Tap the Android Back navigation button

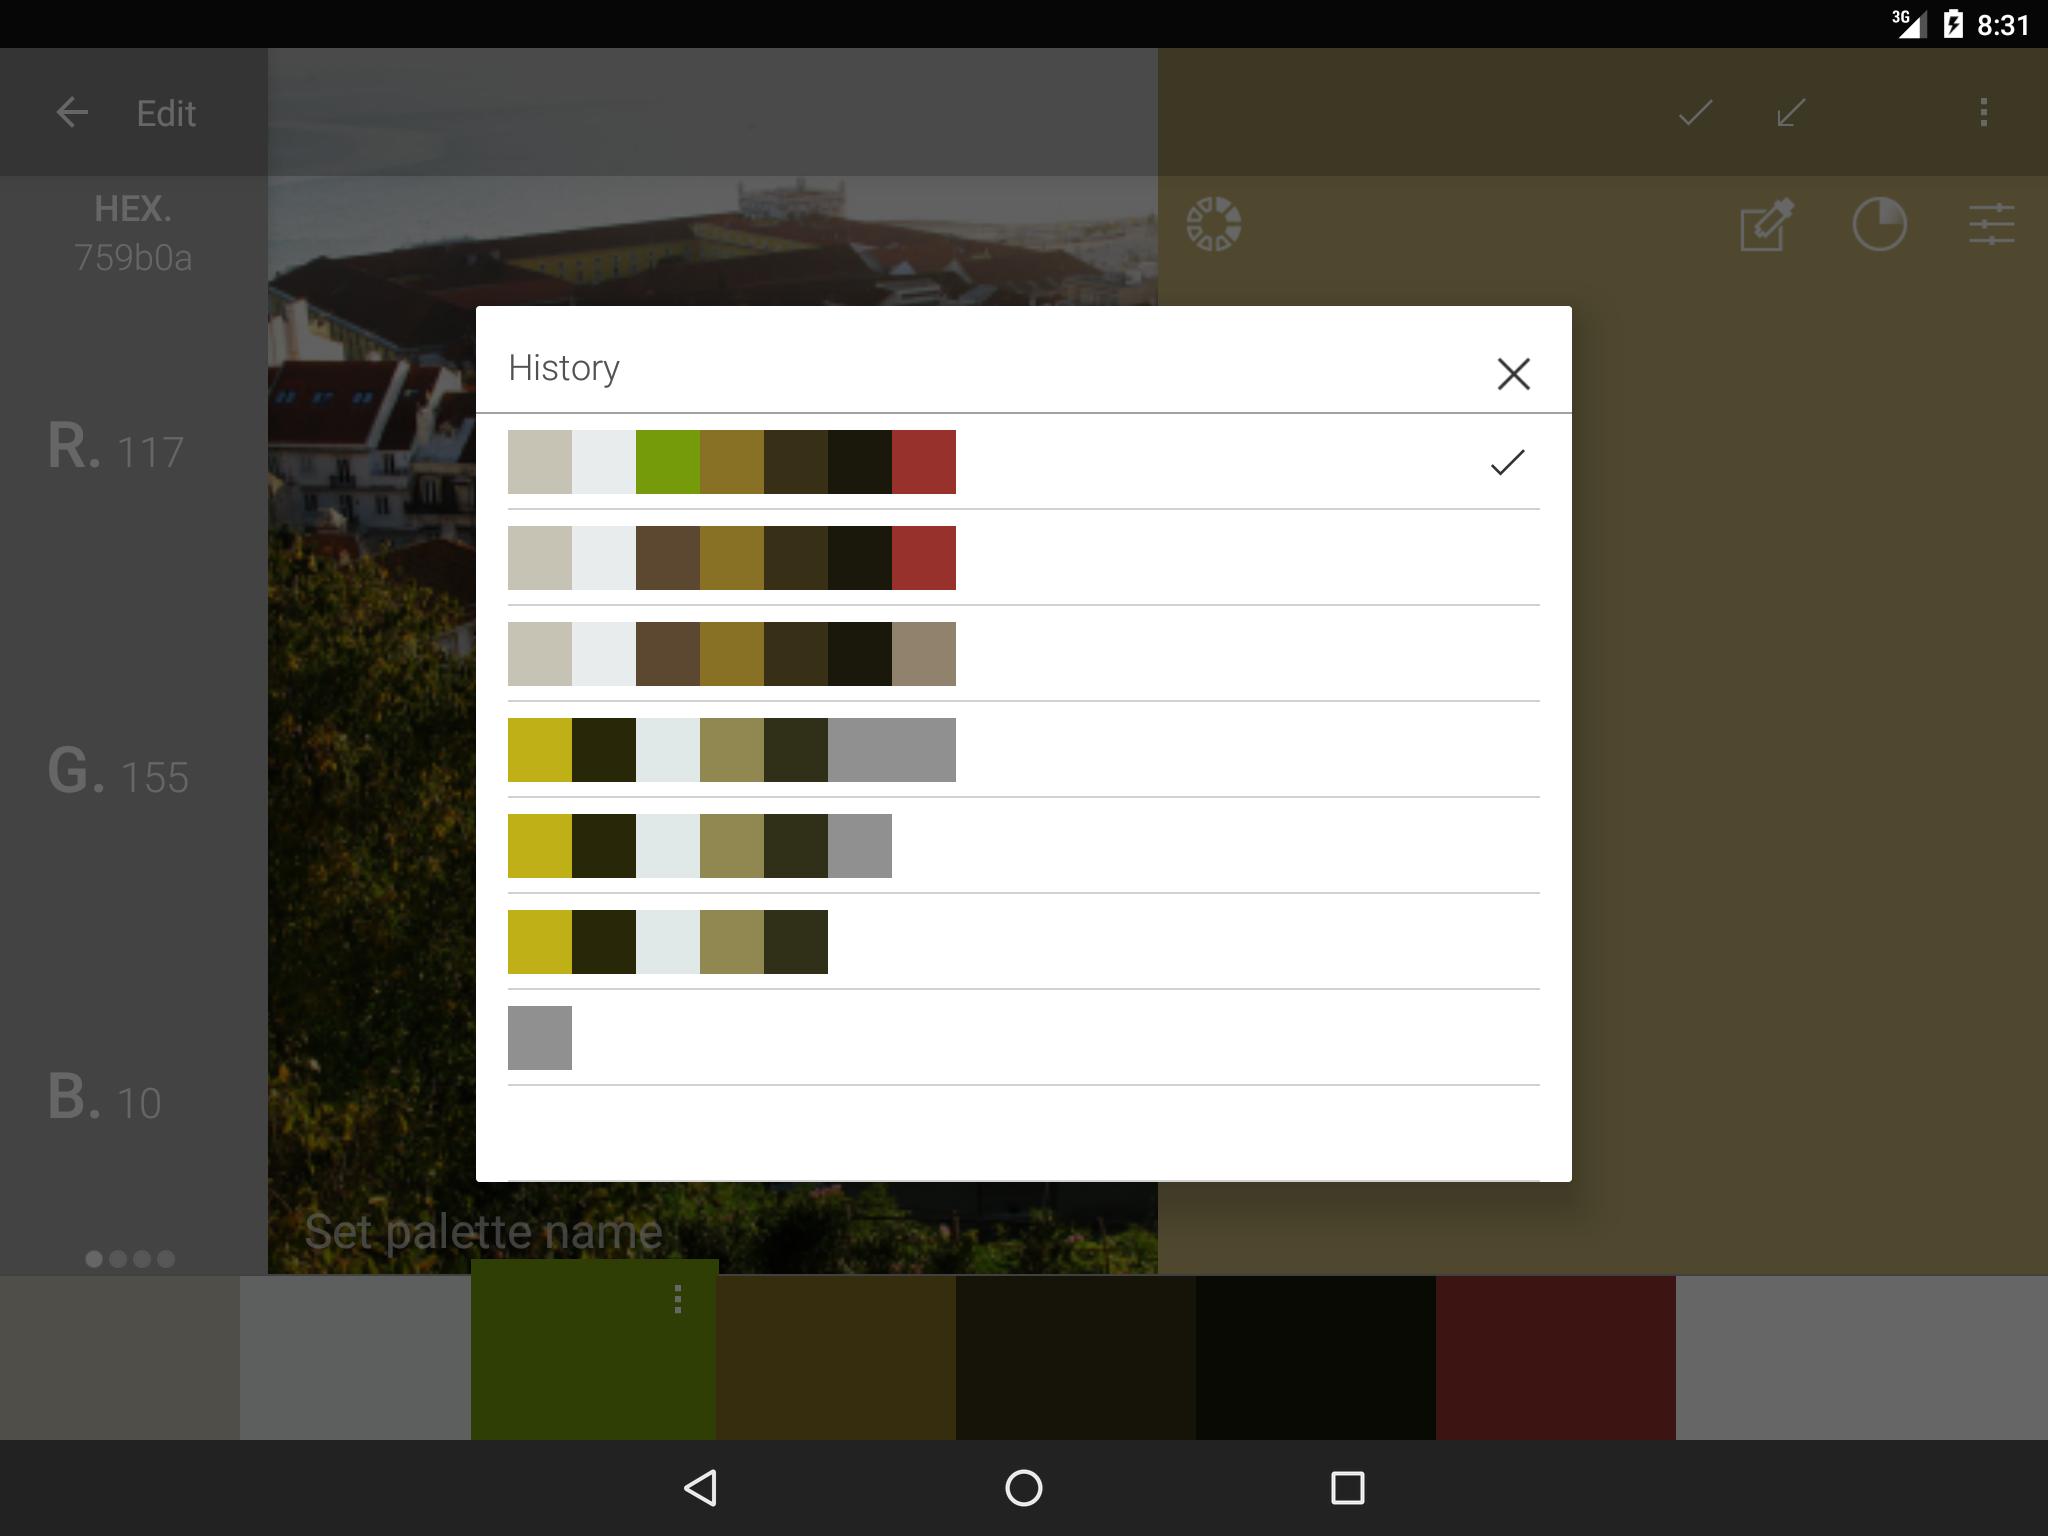coord(700,1488)
